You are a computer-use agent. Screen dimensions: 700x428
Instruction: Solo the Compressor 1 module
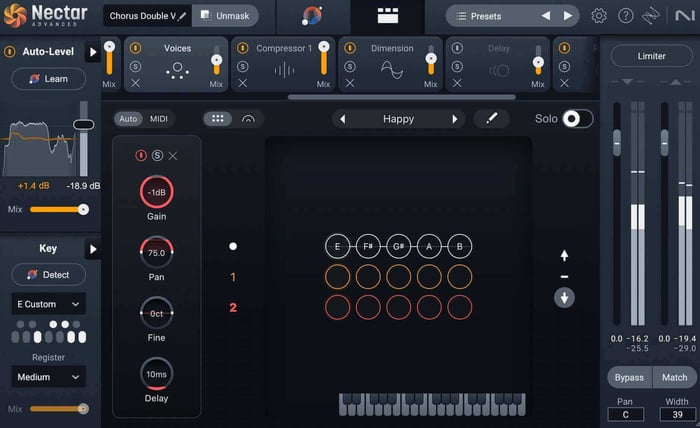pos(242,66)
